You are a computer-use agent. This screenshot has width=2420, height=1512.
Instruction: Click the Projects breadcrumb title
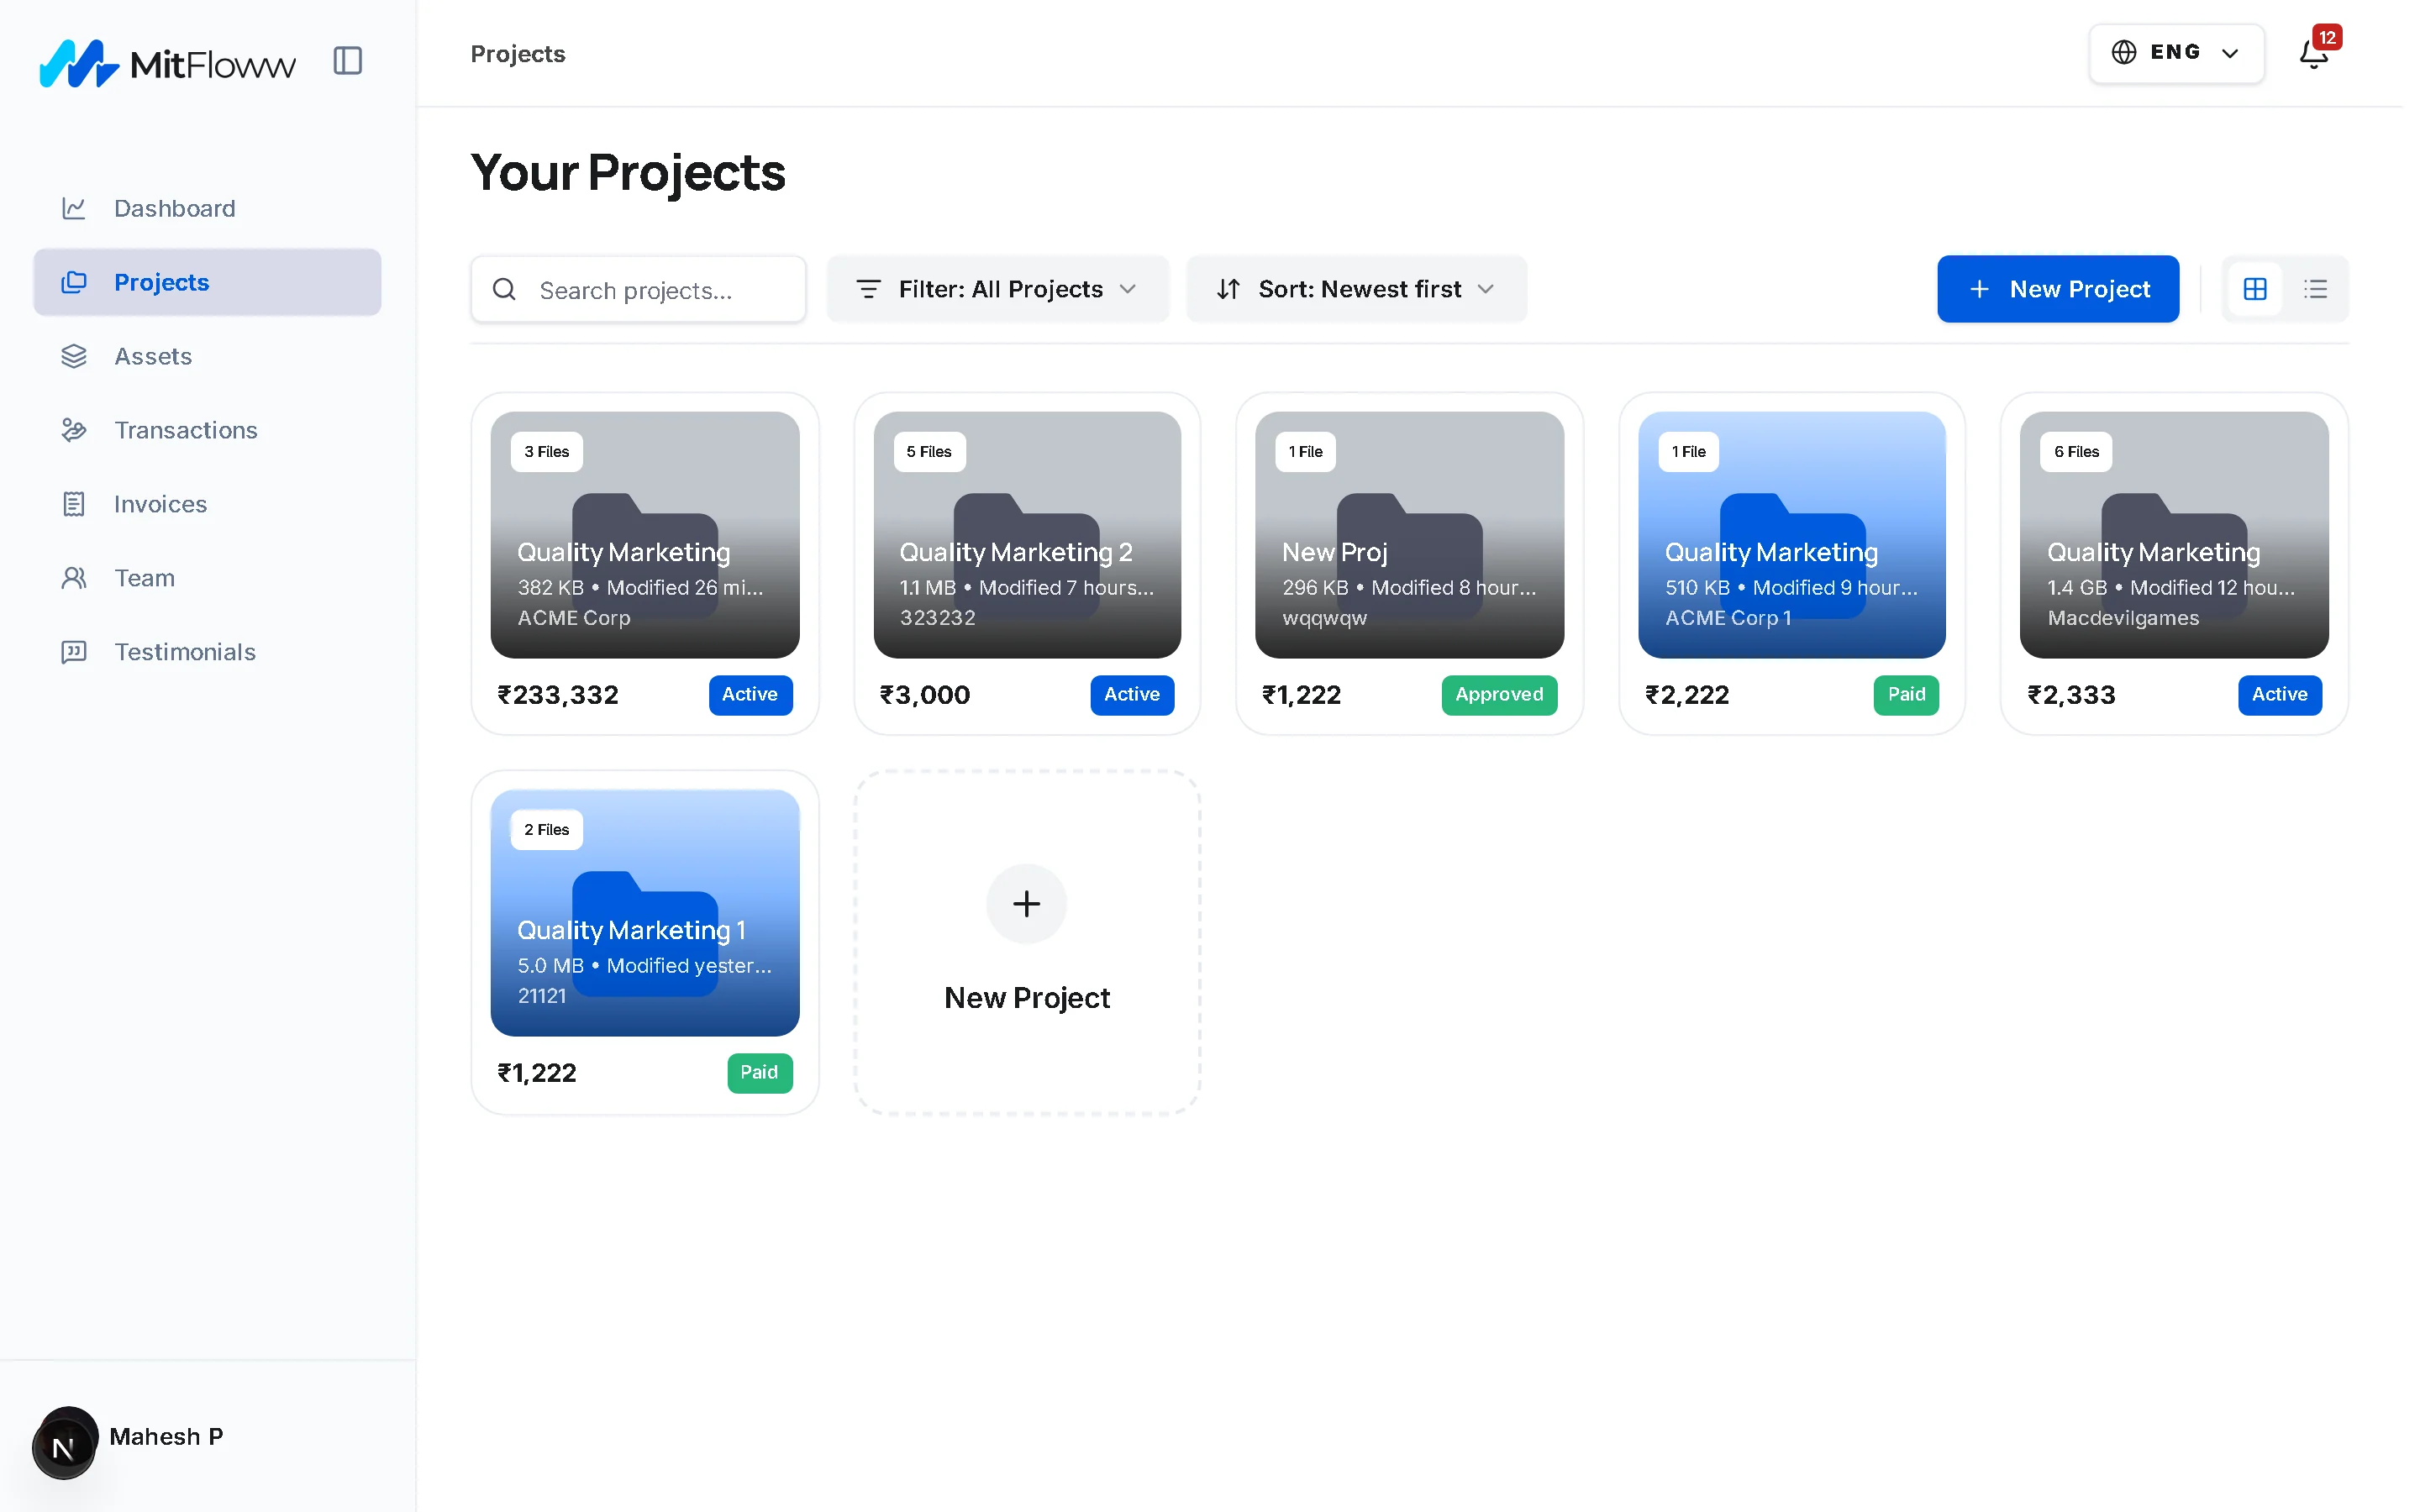(518, 54)
